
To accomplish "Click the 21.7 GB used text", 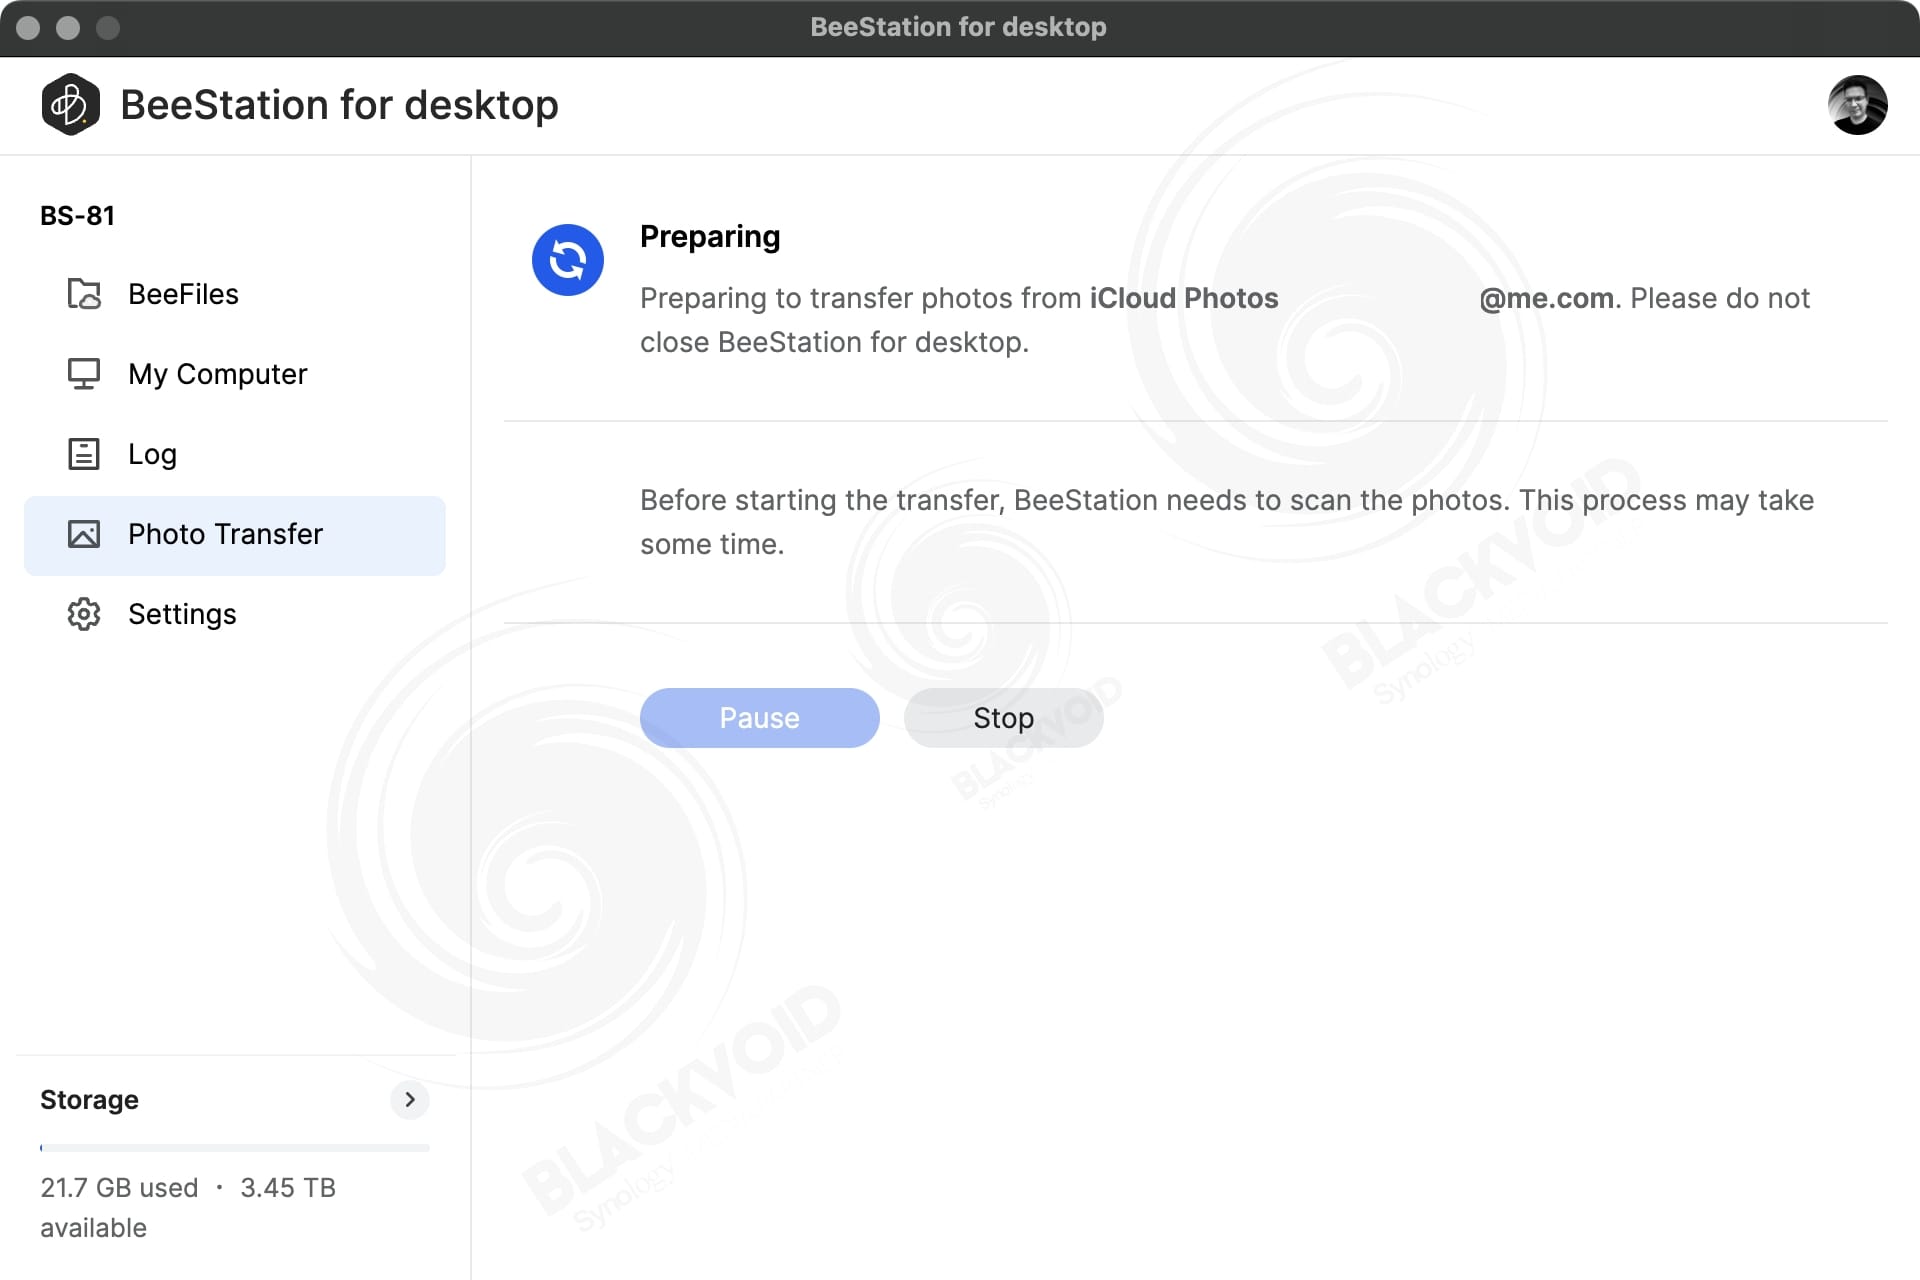I will 119,1188.
